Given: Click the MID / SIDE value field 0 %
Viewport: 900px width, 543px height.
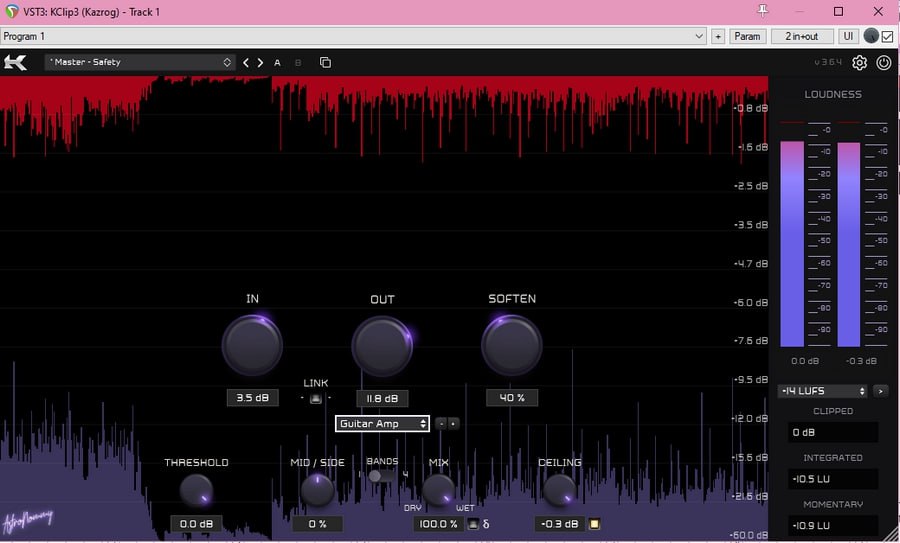Looking at the screenshot, I should (x=317, y=524).
